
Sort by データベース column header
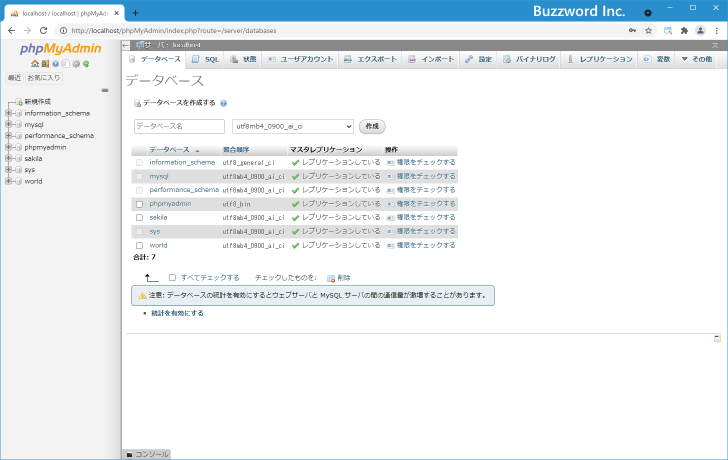[169, 150]
